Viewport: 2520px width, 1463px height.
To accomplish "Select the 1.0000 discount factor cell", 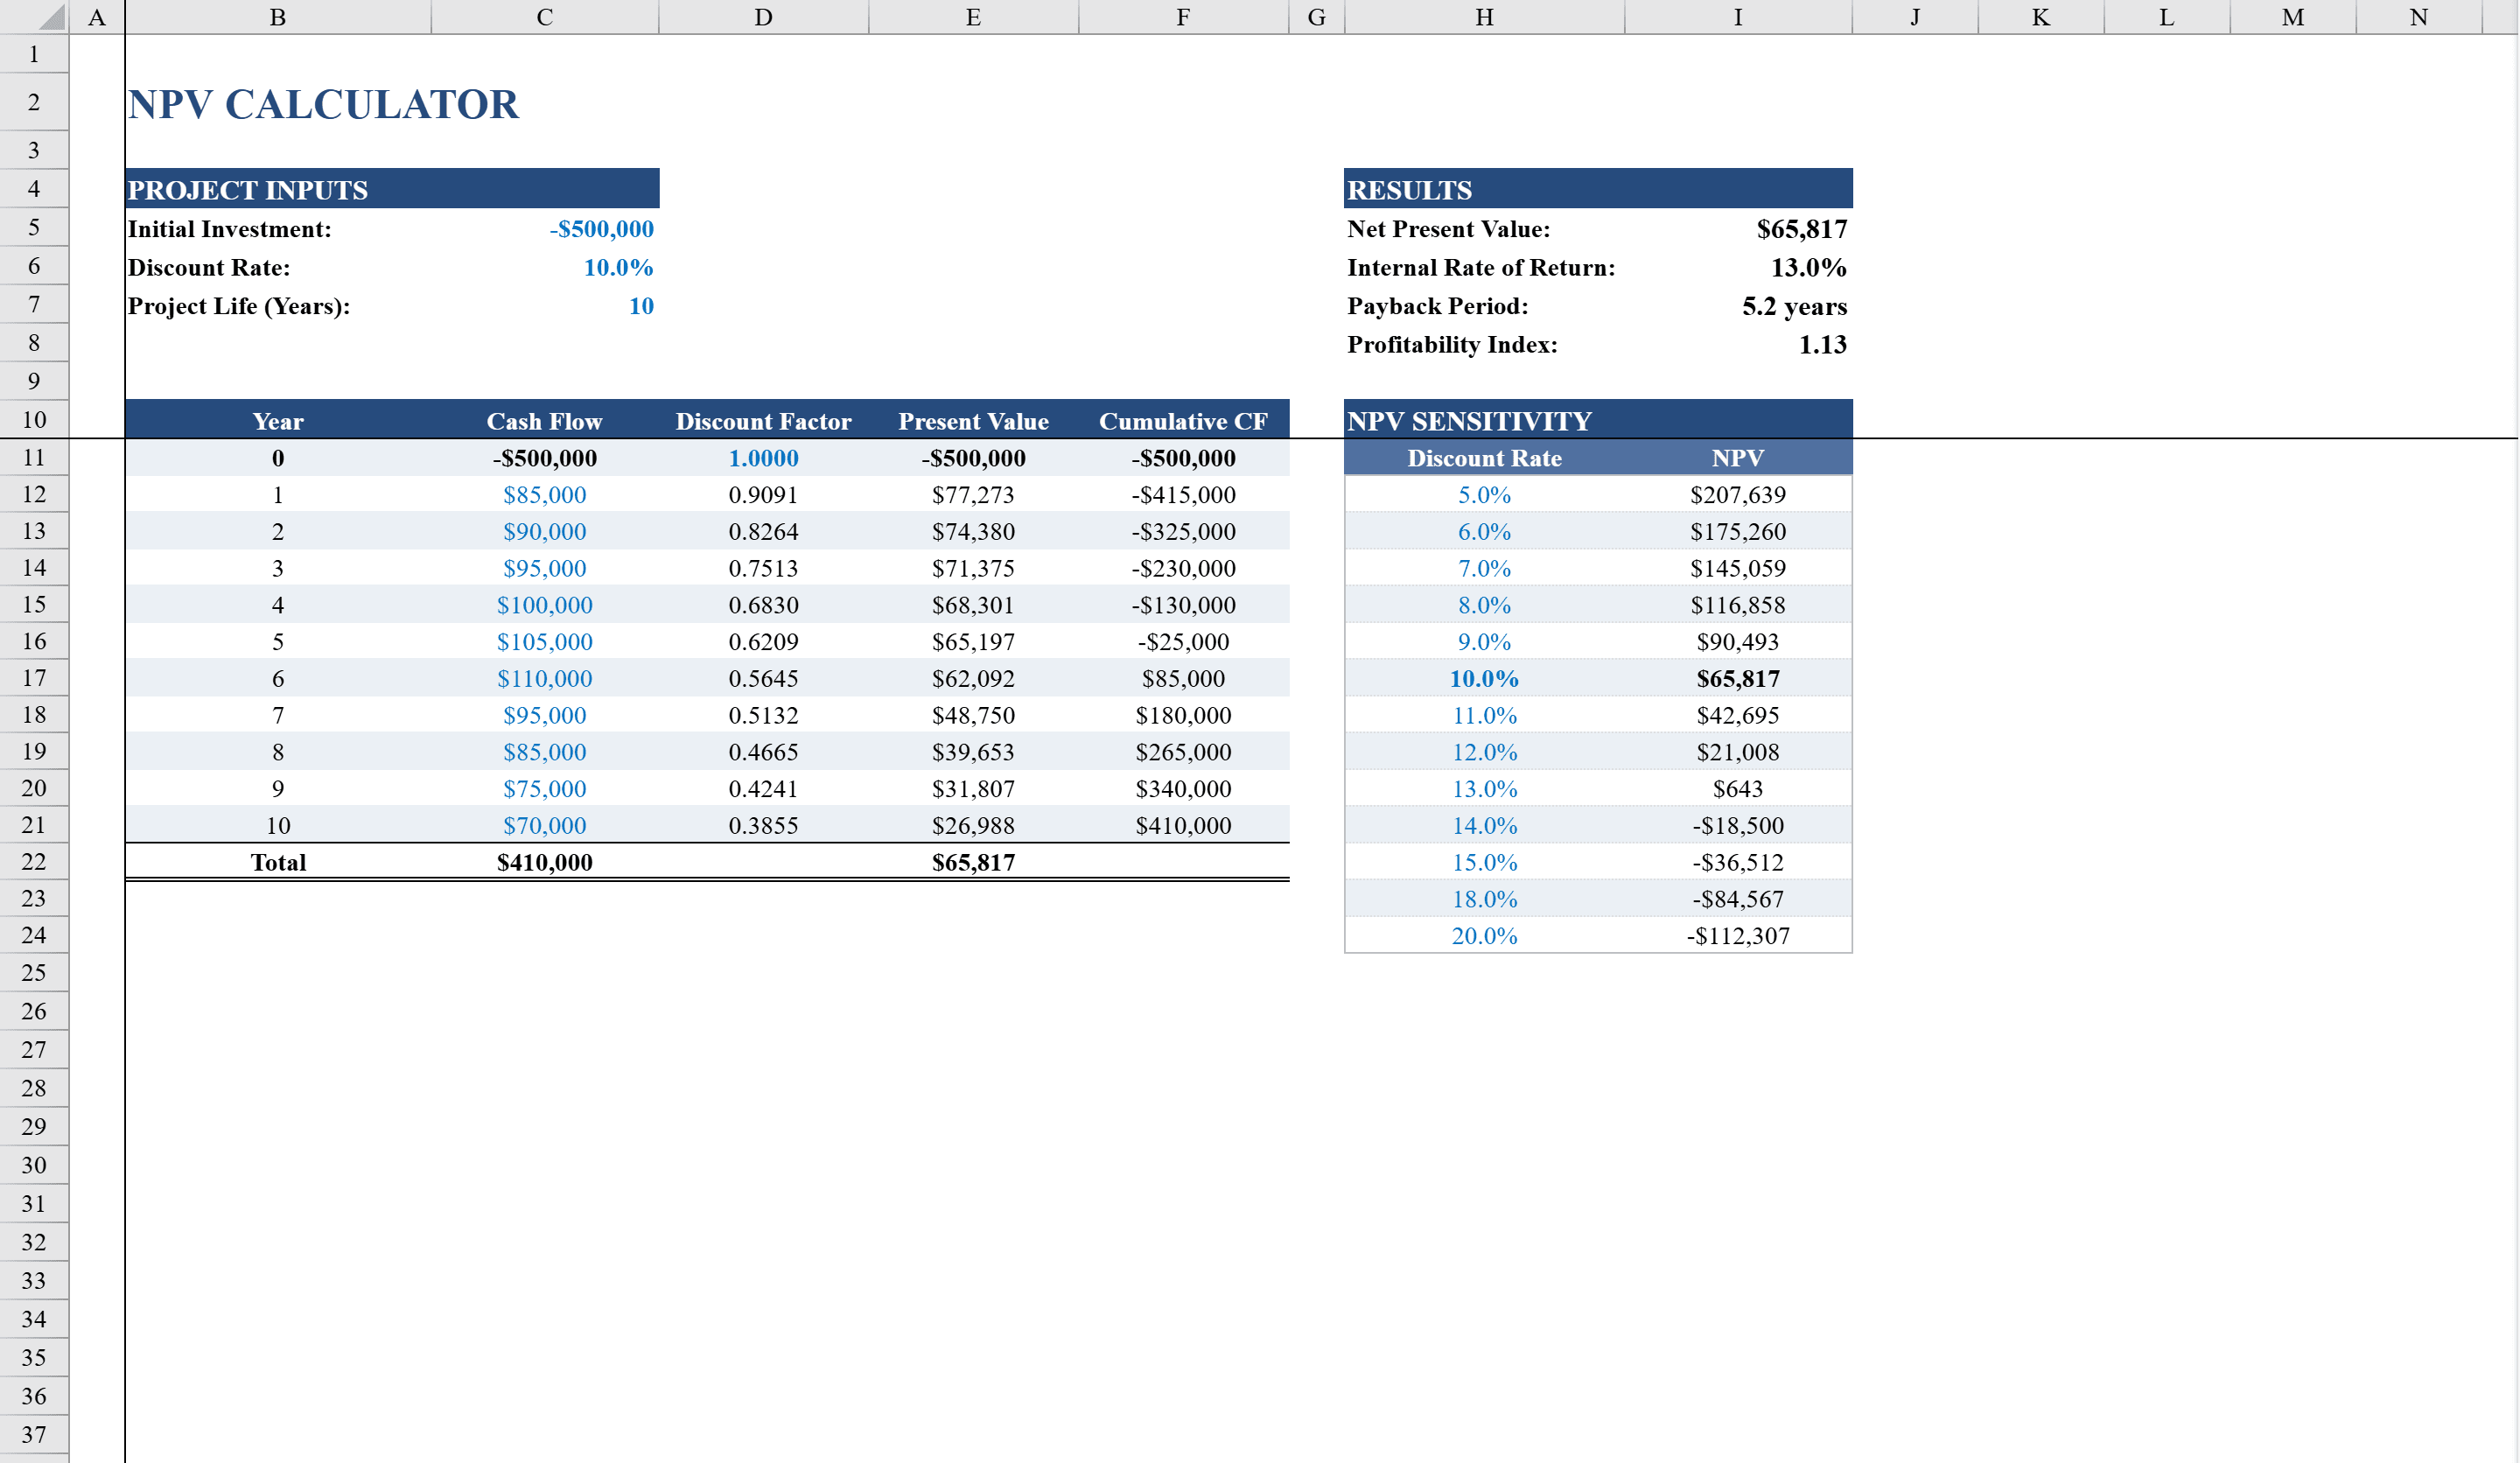I will 764,458.
